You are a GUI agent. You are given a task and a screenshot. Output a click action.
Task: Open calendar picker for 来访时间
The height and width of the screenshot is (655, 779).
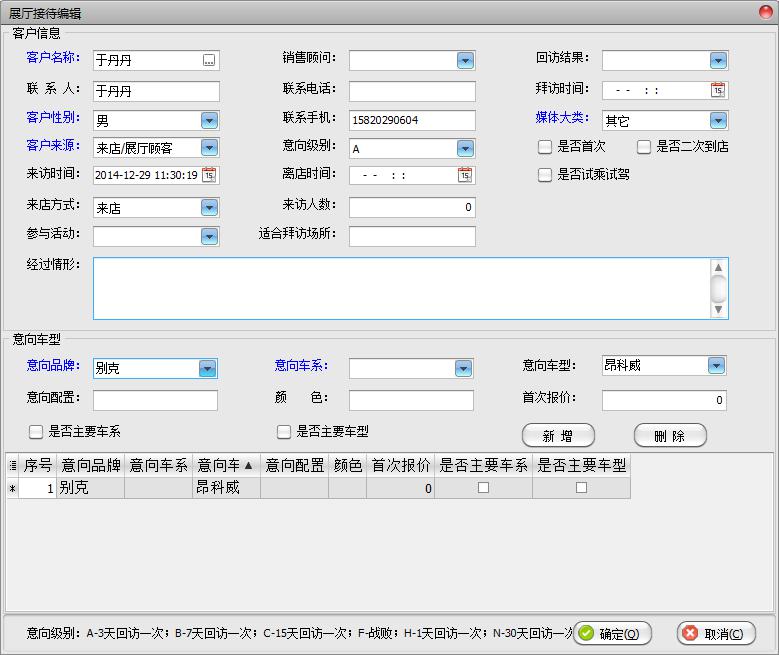click(x=208, y=175)
